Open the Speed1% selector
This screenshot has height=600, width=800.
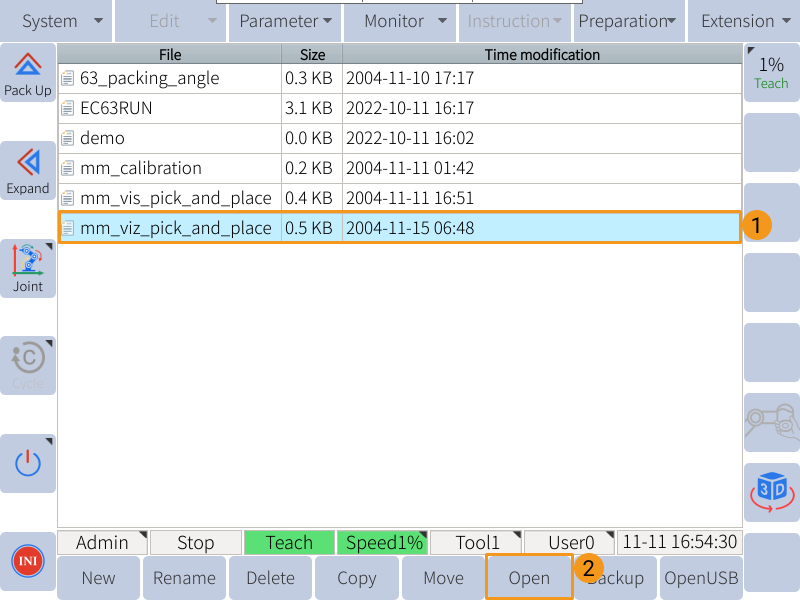pyautogui.click(x=383, y=542)
